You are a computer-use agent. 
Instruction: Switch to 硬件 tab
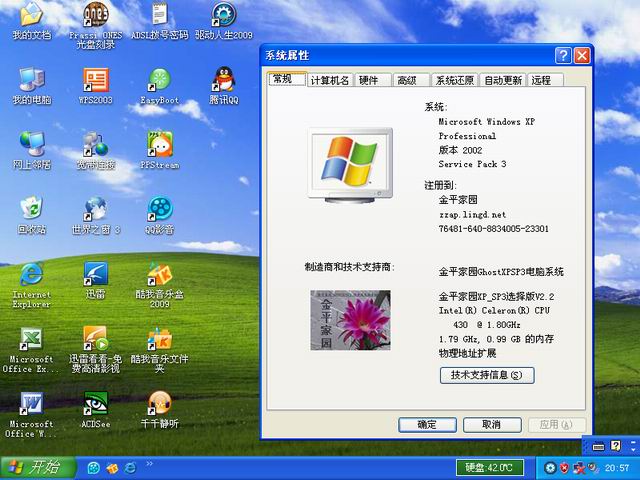tap(373, 80)
